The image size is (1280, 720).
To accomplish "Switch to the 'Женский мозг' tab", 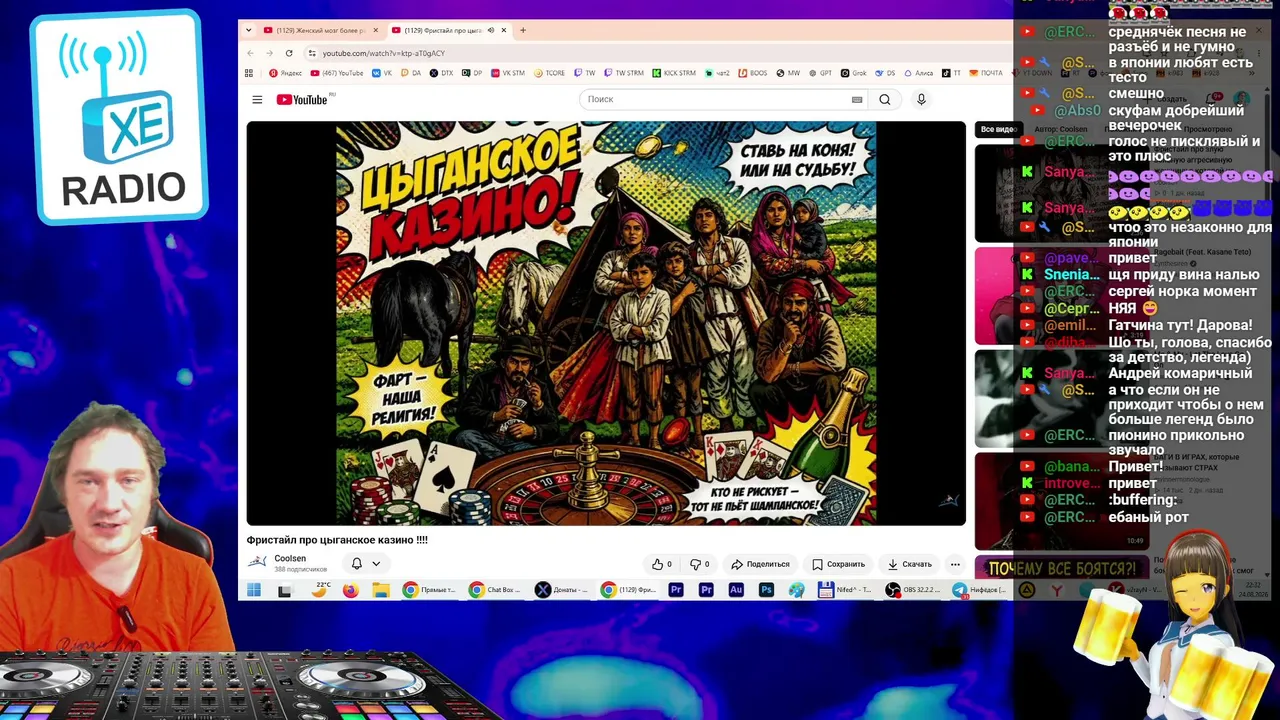I will [321, 30].
